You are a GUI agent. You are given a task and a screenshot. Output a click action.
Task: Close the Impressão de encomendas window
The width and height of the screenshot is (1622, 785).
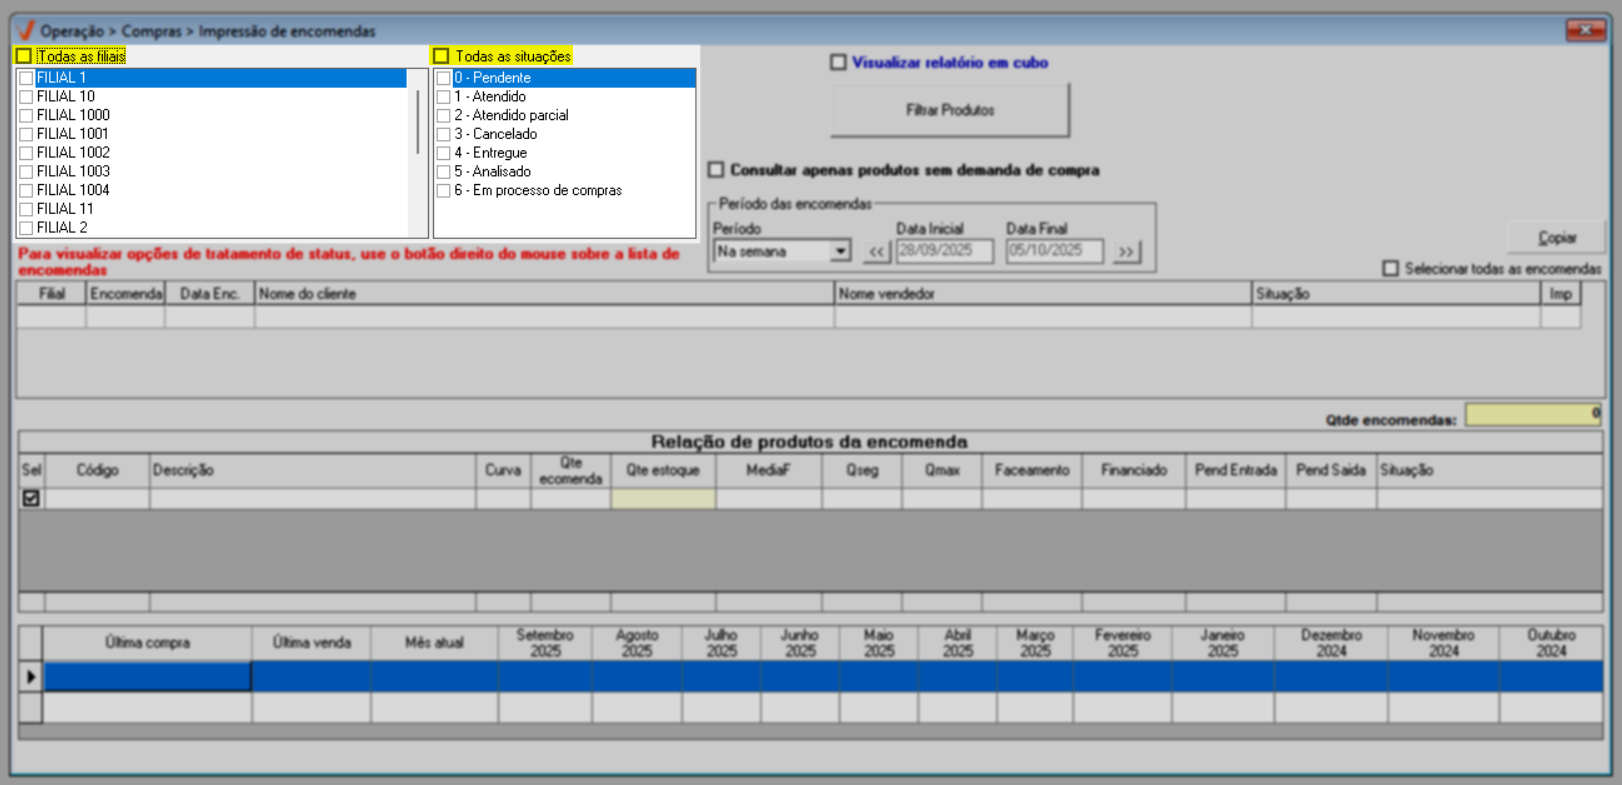[x=1584, y=31]
